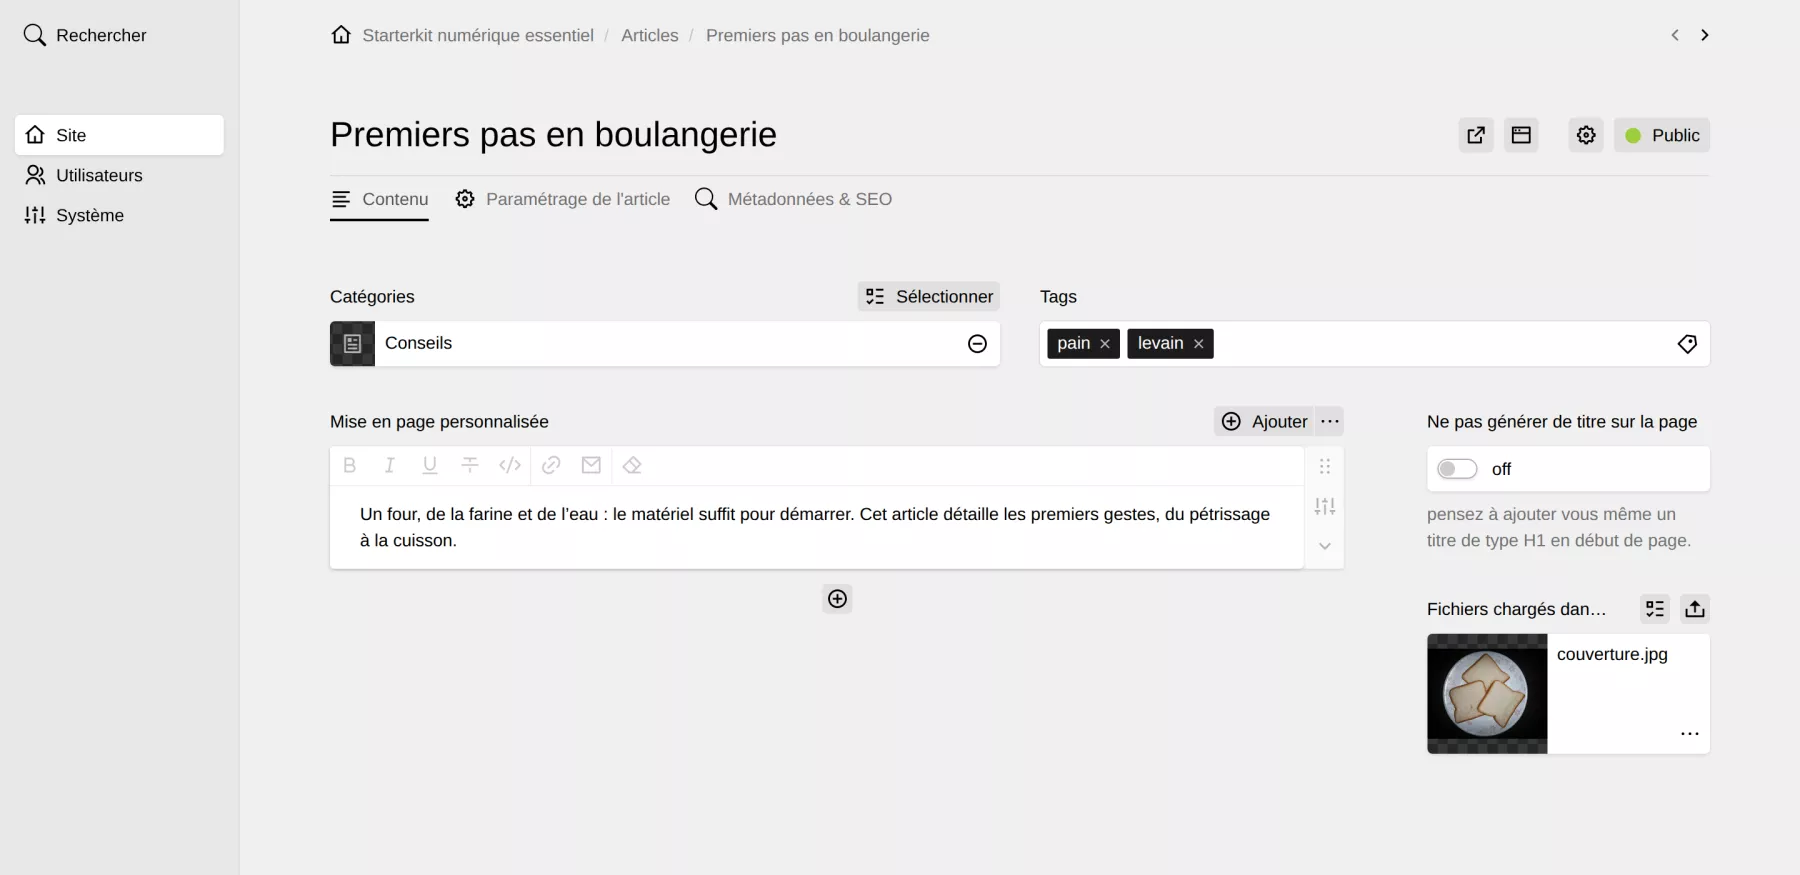Click into the article paragraph text
1800x875 pixels.
pos(815,527)
